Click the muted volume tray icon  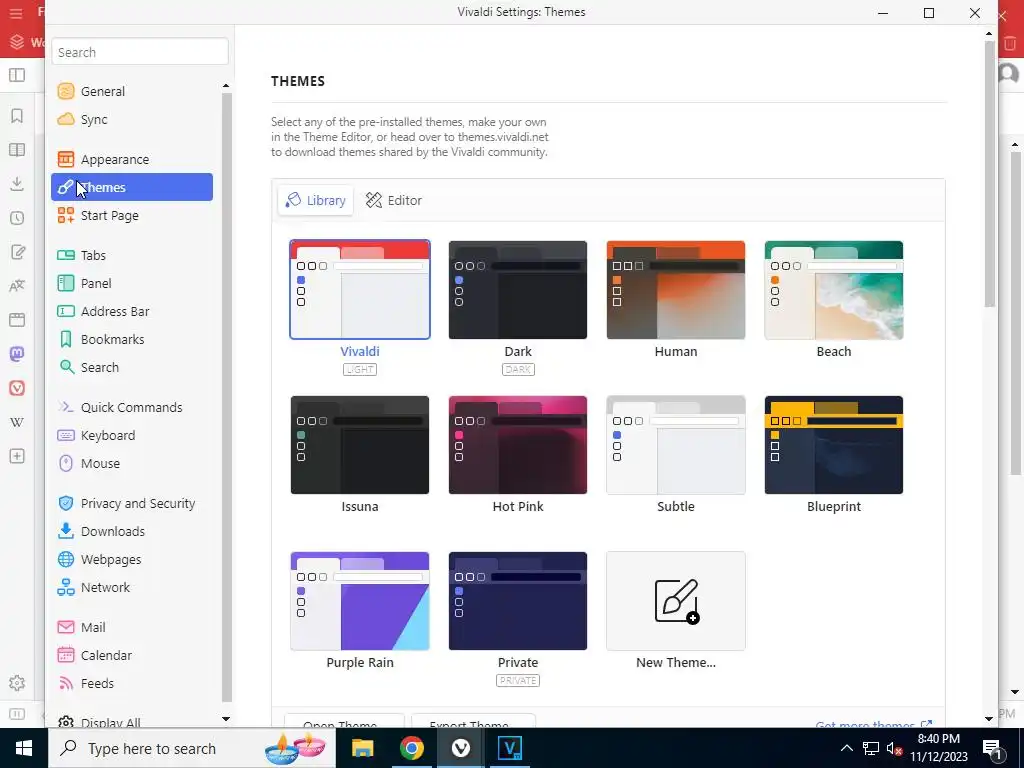(895, 748)
